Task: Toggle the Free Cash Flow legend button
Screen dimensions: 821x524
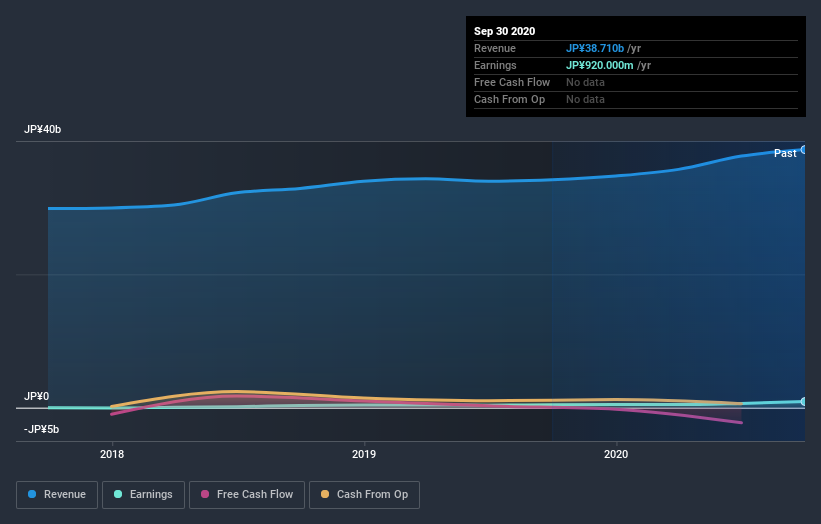Action: tap(247, 495)
